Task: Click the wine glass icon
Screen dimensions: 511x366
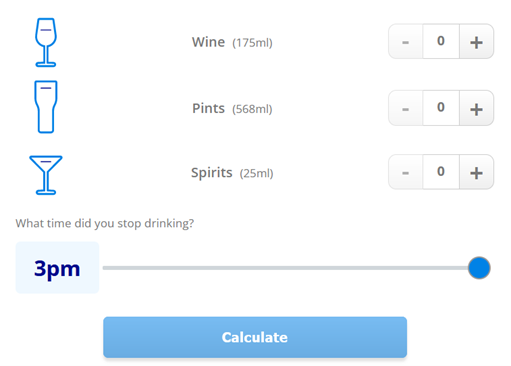Action: pyautogui.click(x=46, y=42)
